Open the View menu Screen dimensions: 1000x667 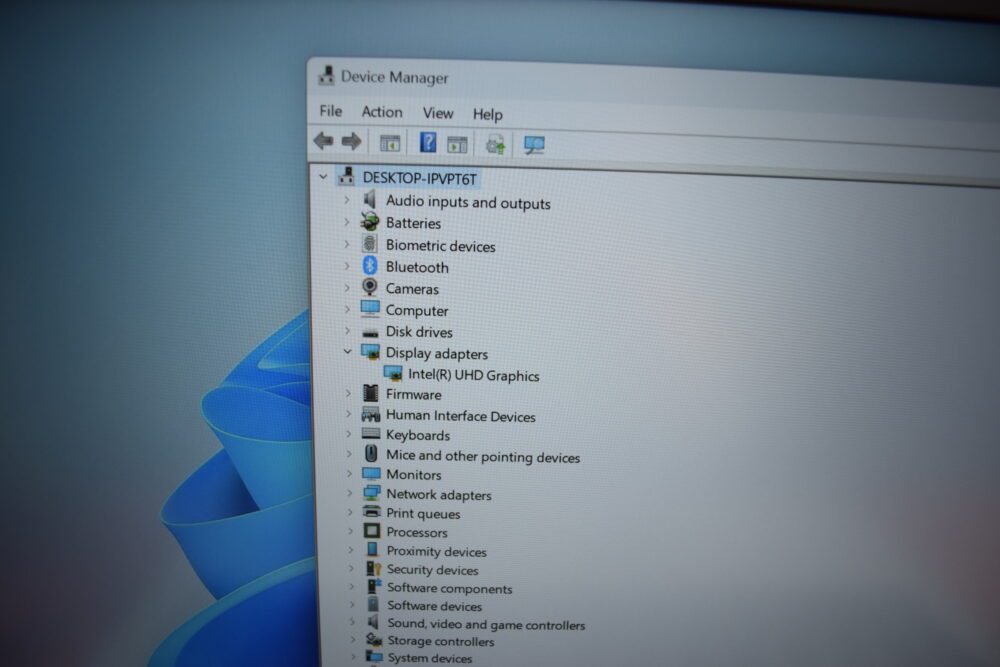click(x=438, y=114)
